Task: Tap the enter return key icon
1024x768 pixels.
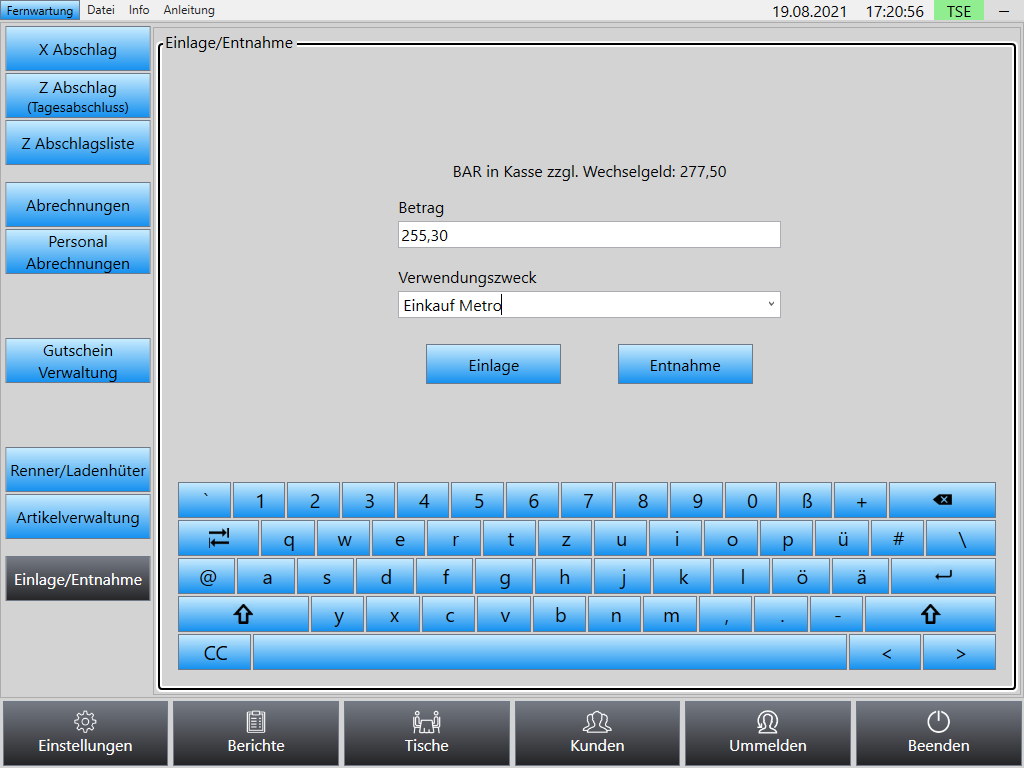Action: pos(943,577)
